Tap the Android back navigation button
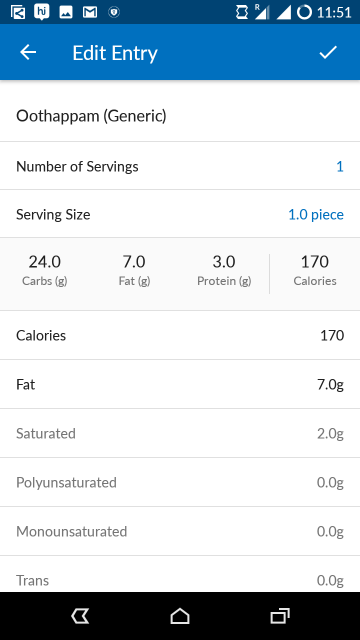Screen dimensions: 360x640 tap(80, 616)
